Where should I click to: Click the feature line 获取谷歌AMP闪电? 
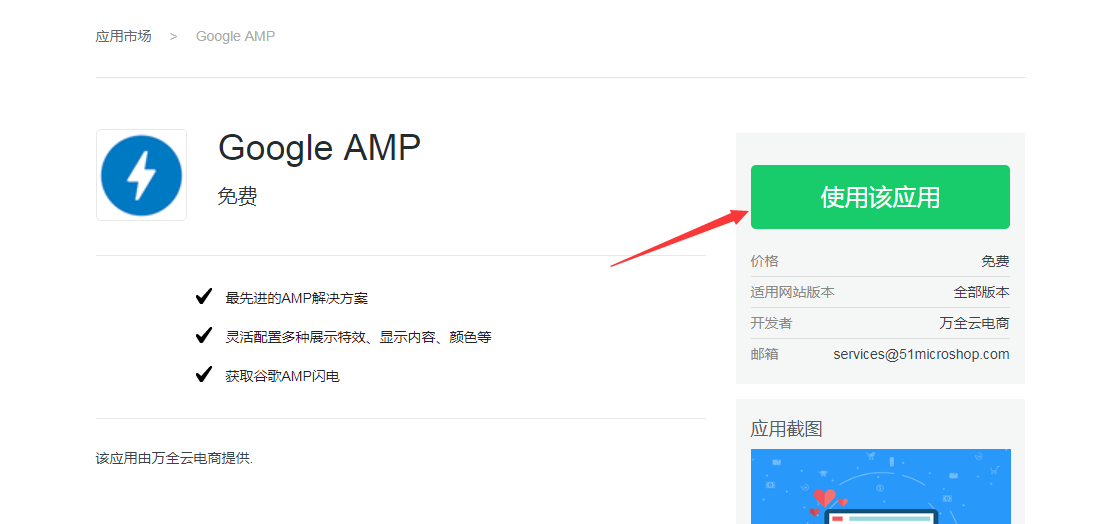[282, 376]
